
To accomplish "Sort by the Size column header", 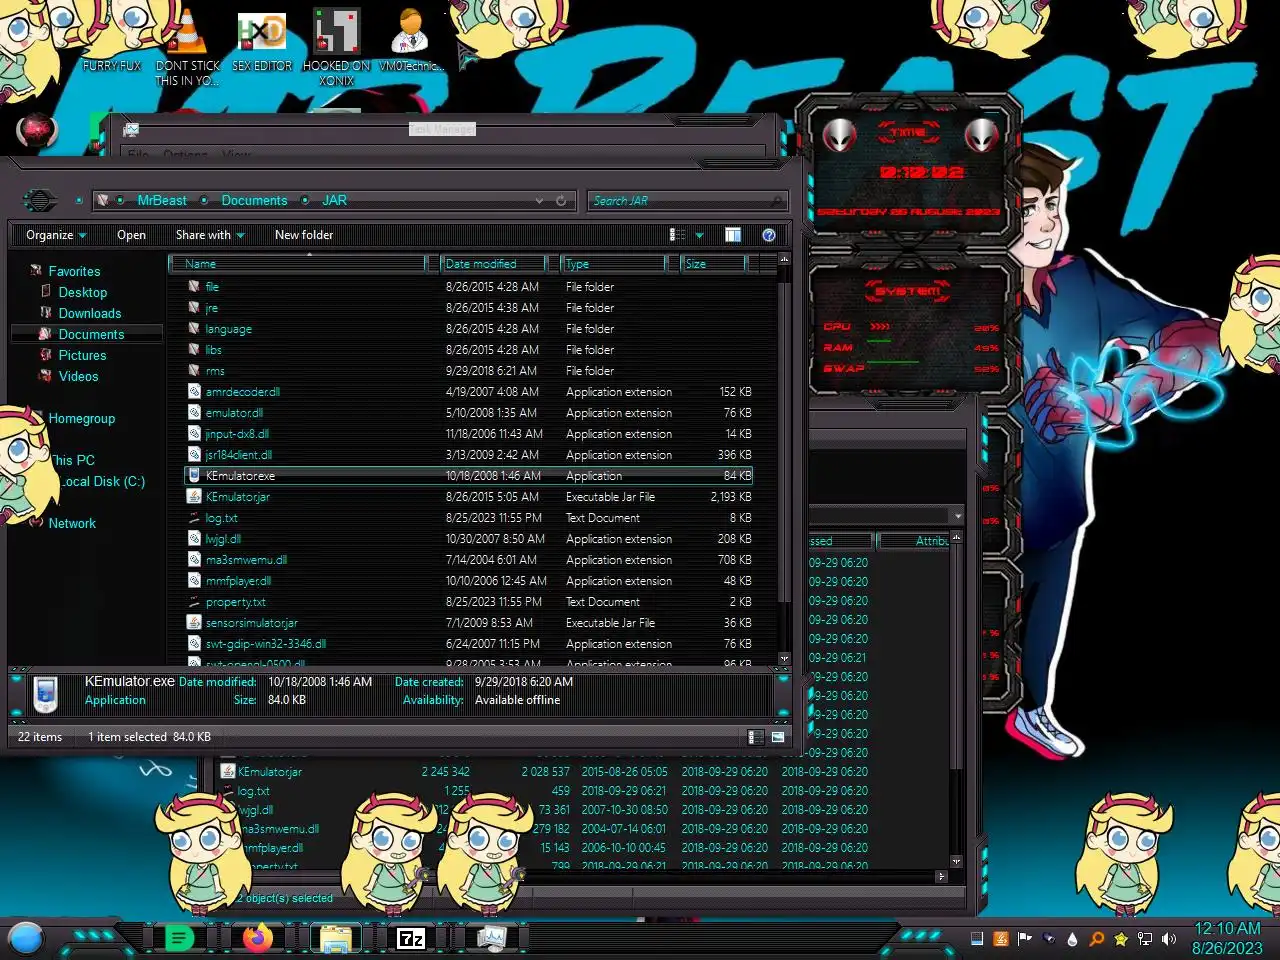I will coord(713,264).
